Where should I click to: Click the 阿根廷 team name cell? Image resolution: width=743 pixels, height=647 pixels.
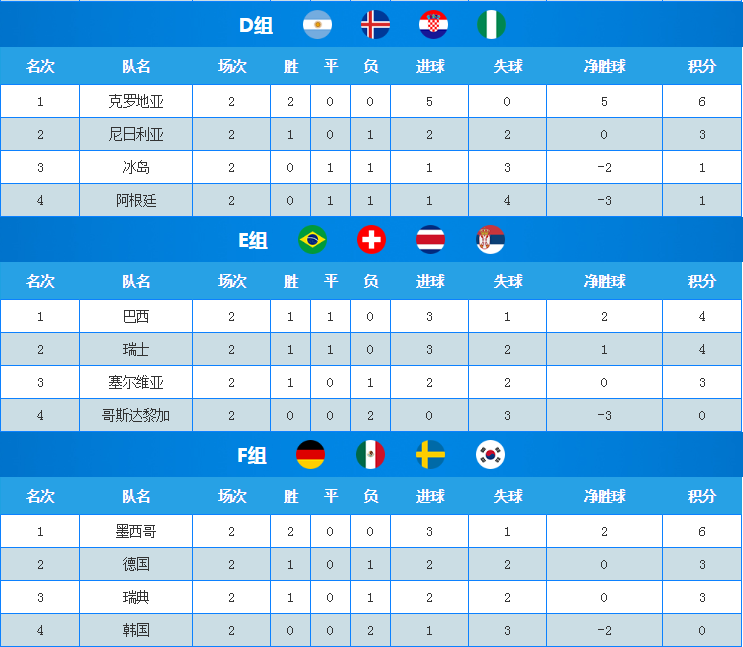coord(136,200)
